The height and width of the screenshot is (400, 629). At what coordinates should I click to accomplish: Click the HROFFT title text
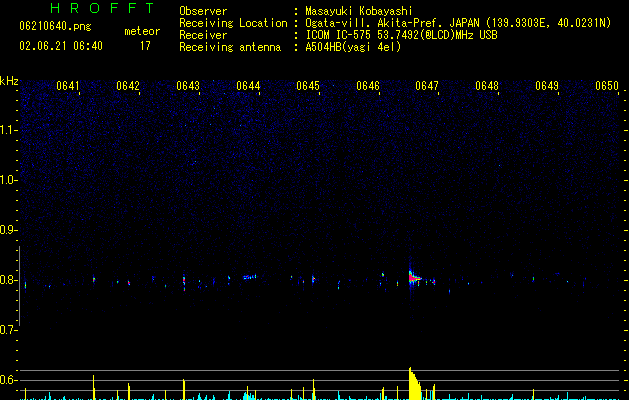(102, 8)
